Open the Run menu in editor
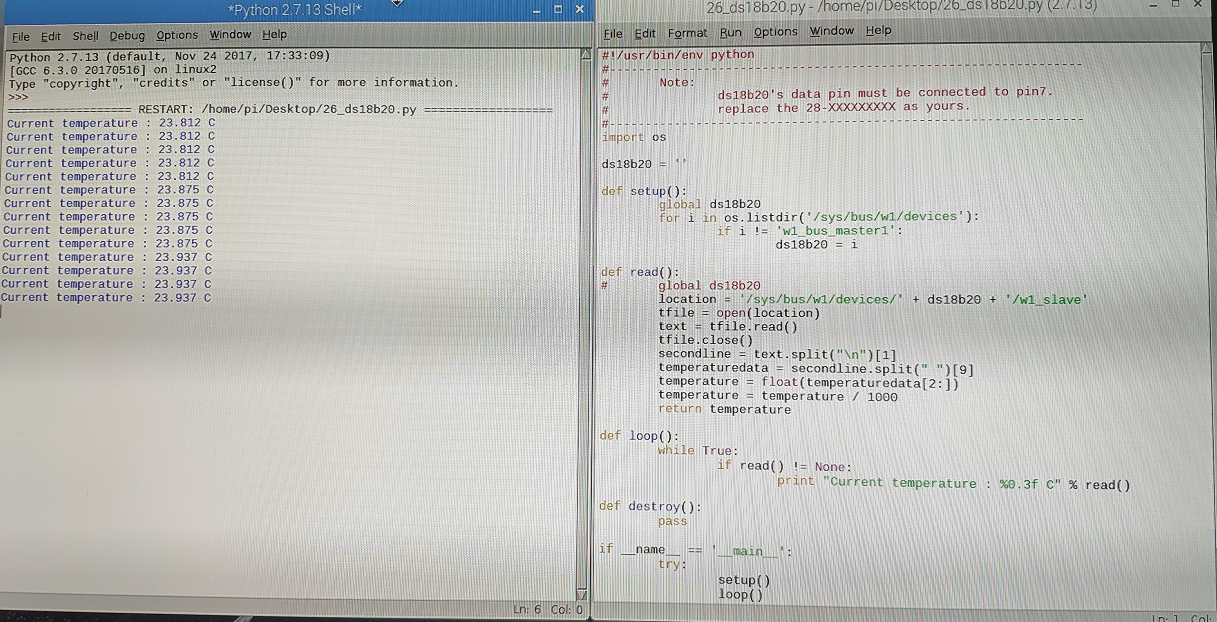 point(731,32)
